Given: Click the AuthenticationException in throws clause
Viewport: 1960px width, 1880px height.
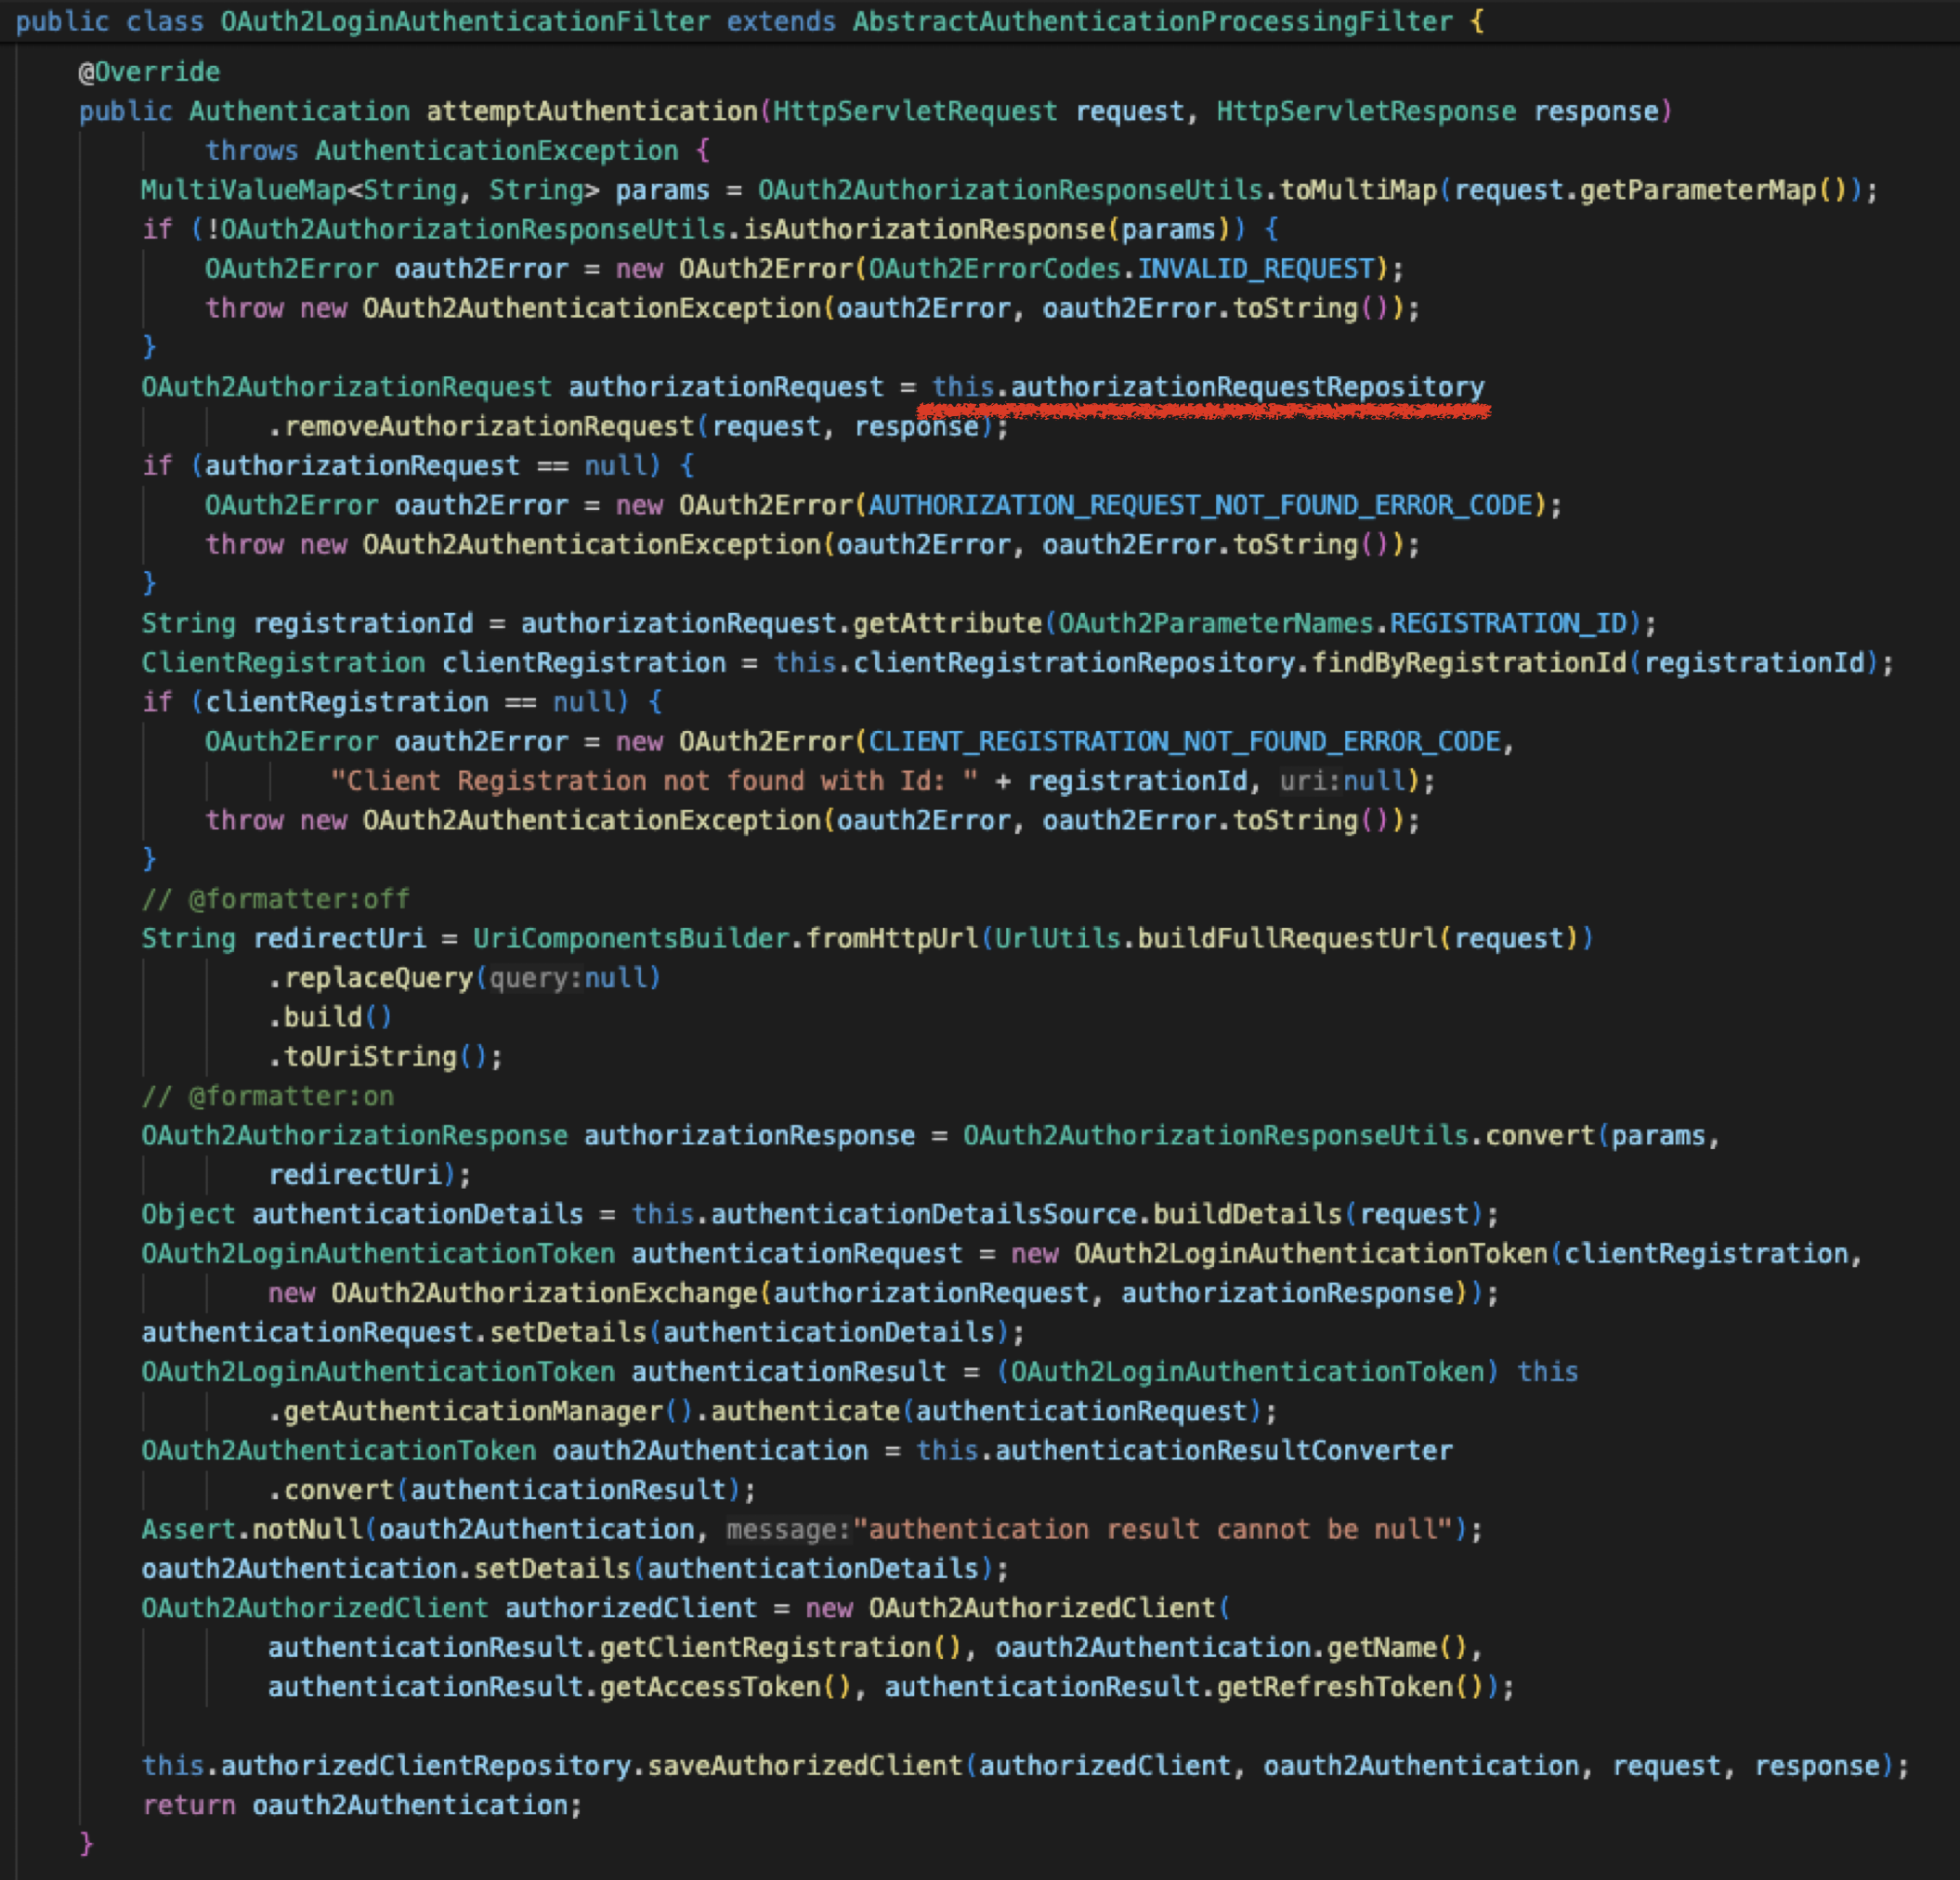Looking at the screenshot, I should 497,151.
